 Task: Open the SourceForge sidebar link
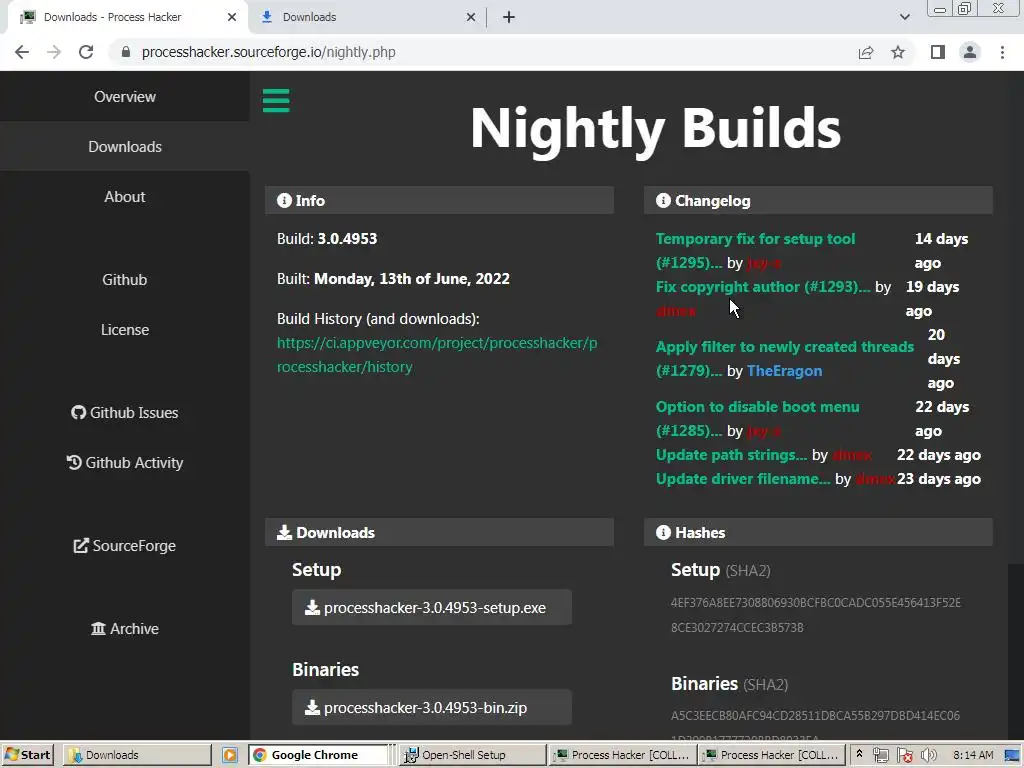coord(125,546)
